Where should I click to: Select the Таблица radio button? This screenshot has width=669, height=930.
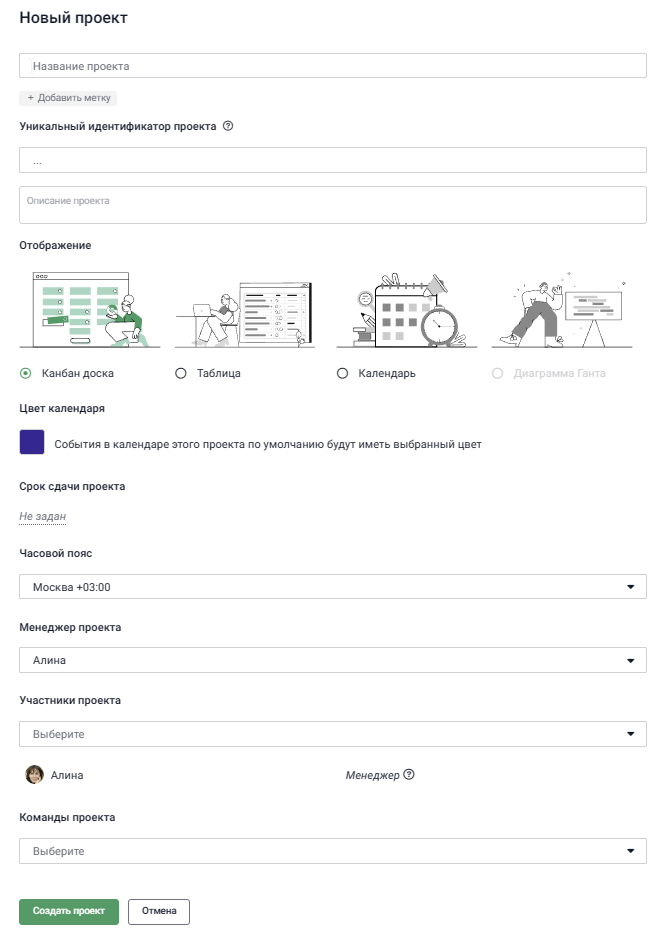181,373
